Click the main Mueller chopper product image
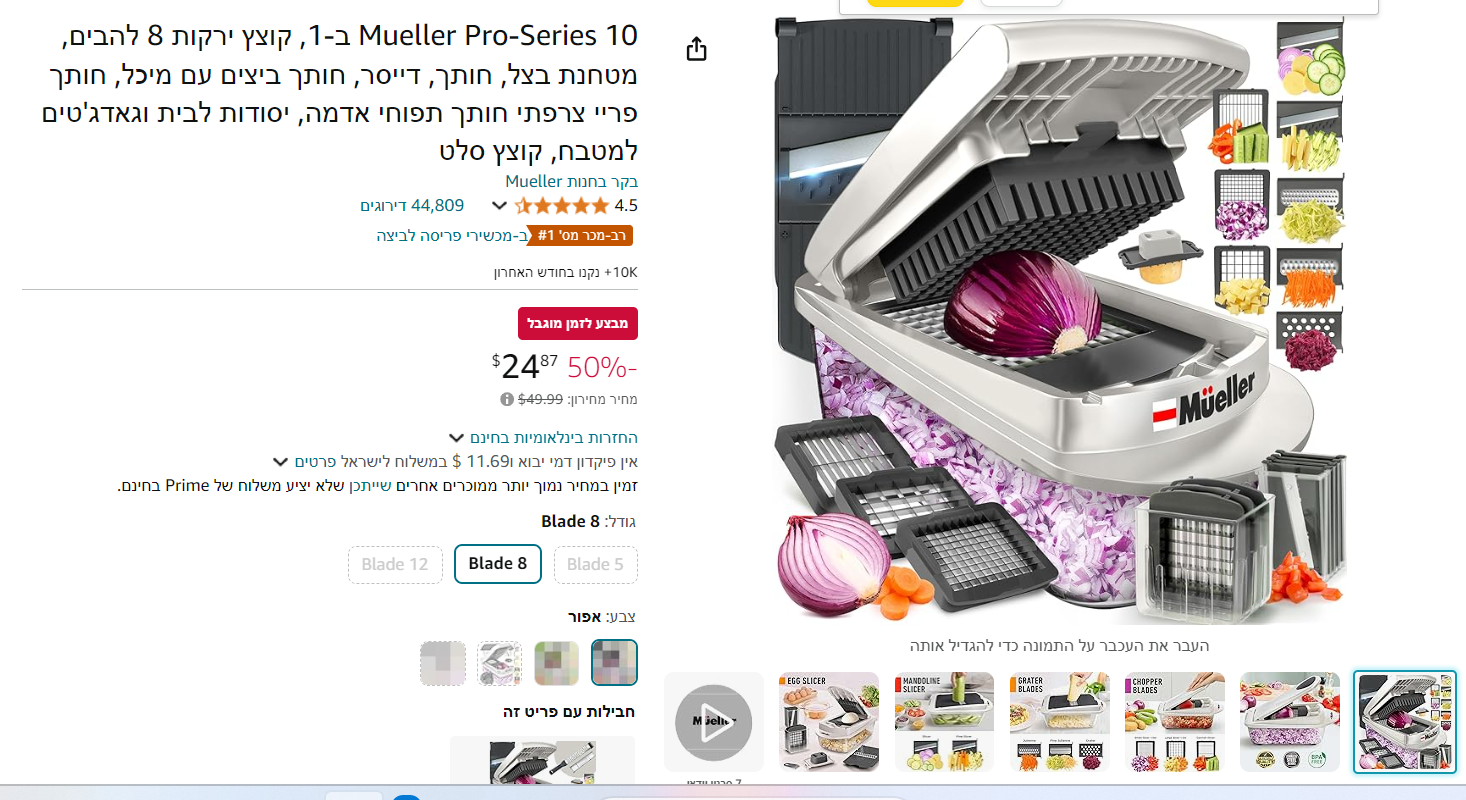The height and width of the screenshot is (800, 1466). [x=1060, y=320]
